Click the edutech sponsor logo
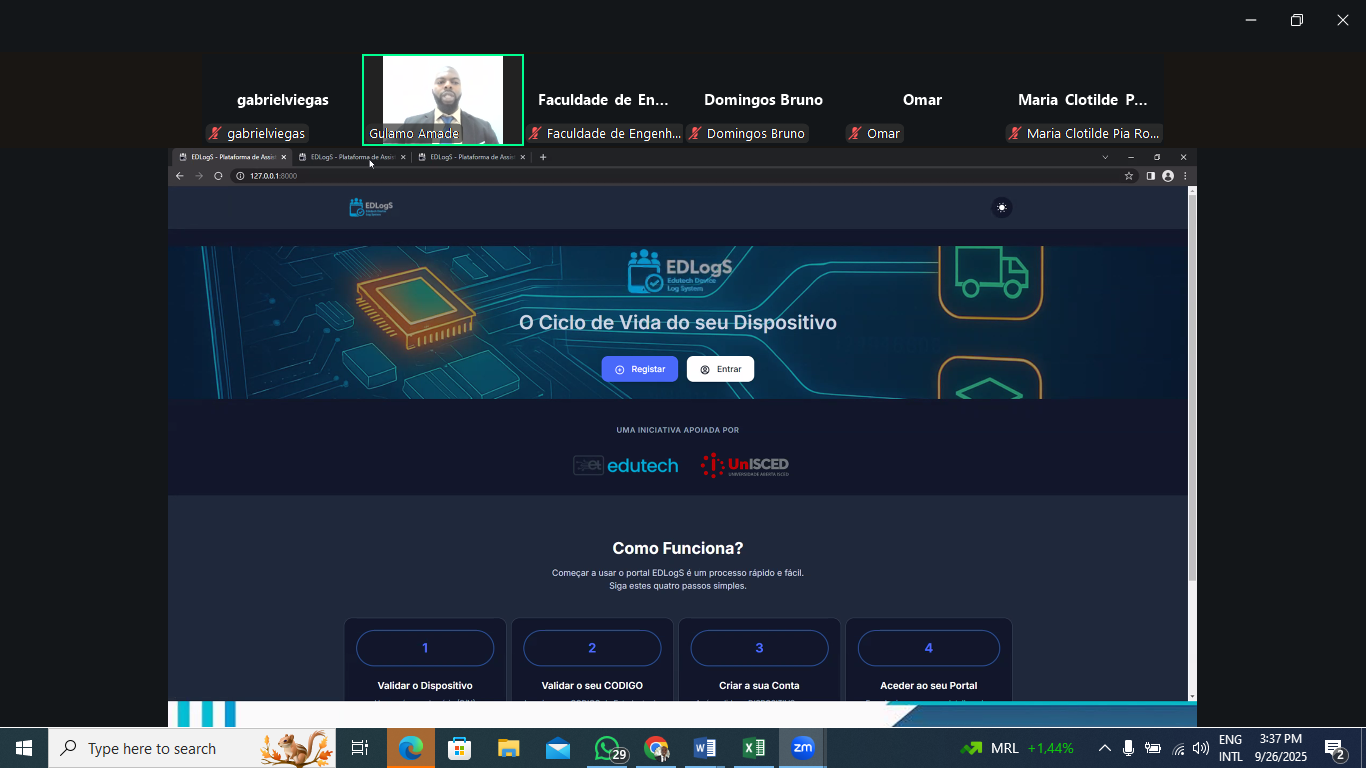 point(626,465)
